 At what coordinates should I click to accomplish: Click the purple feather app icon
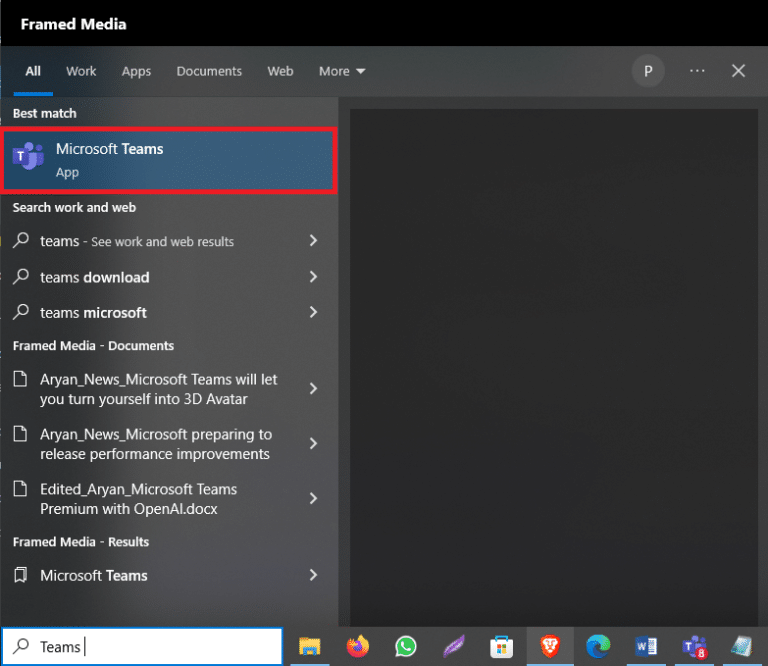coord(454,646)
